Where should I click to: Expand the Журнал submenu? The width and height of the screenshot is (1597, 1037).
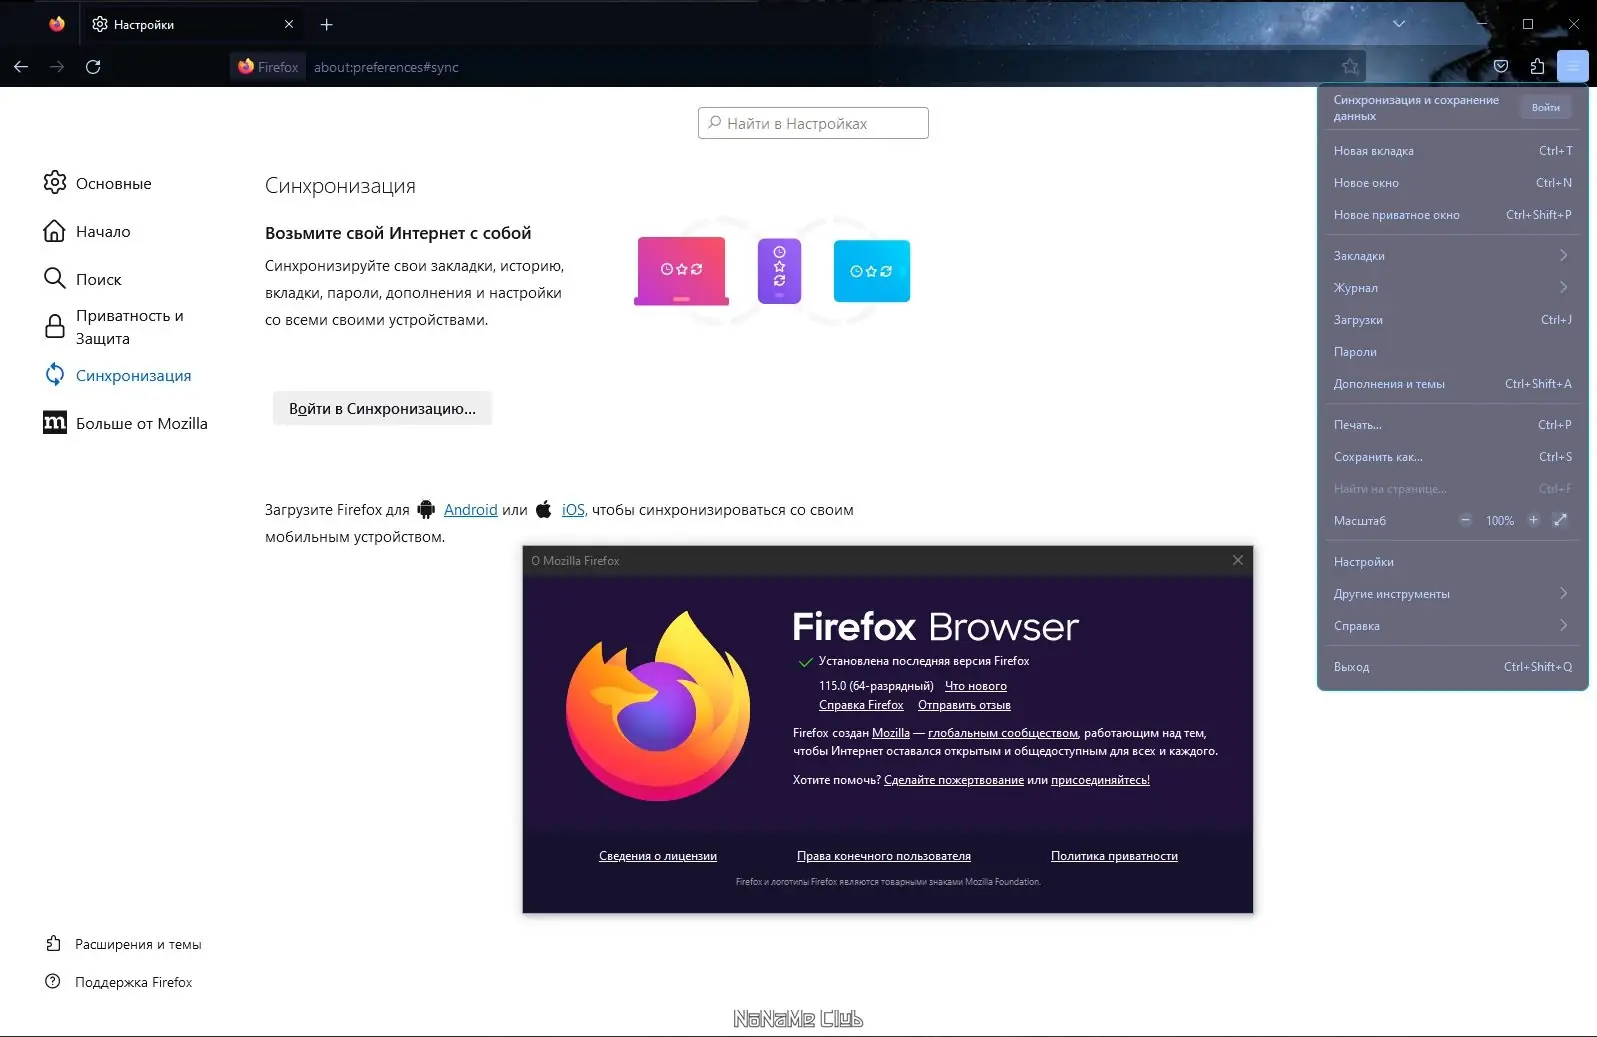1453,288
